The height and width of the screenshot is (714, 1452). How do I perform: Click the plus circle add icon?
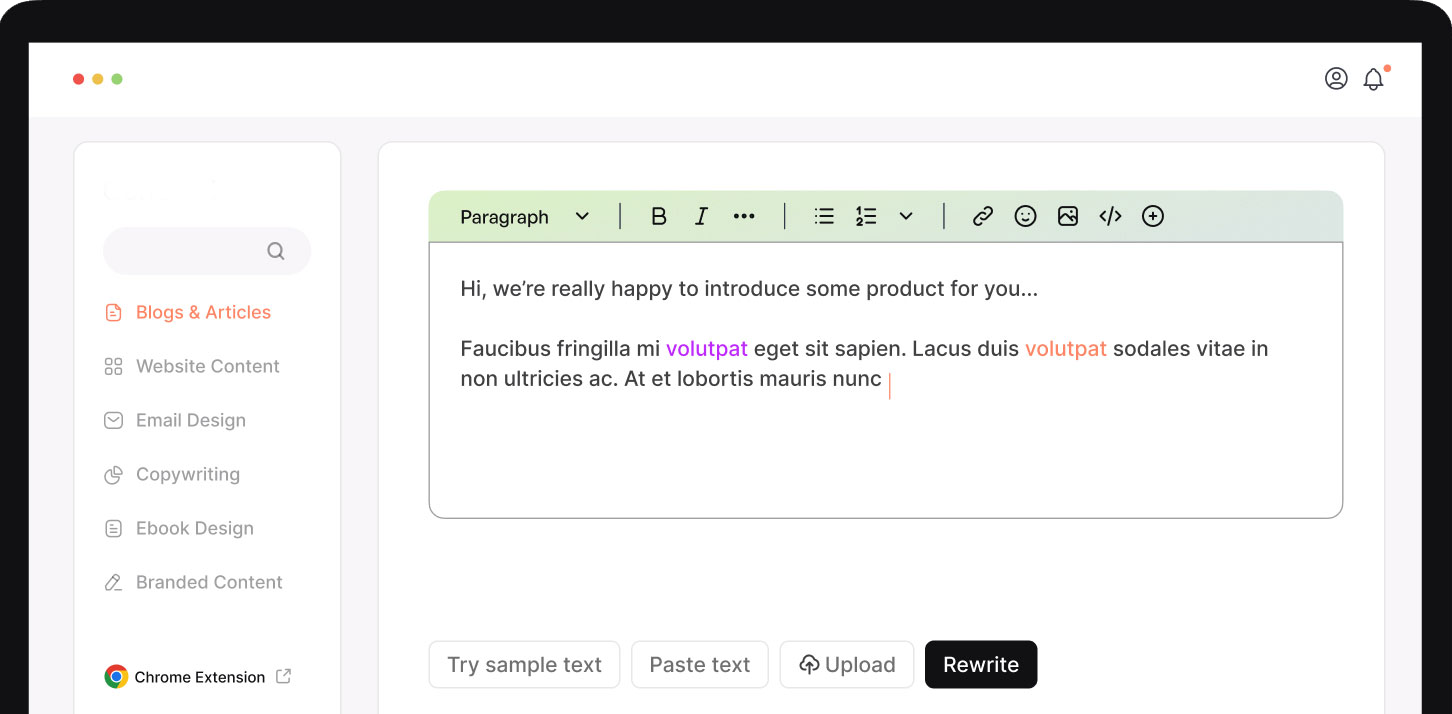click(x=1153, y=216)
